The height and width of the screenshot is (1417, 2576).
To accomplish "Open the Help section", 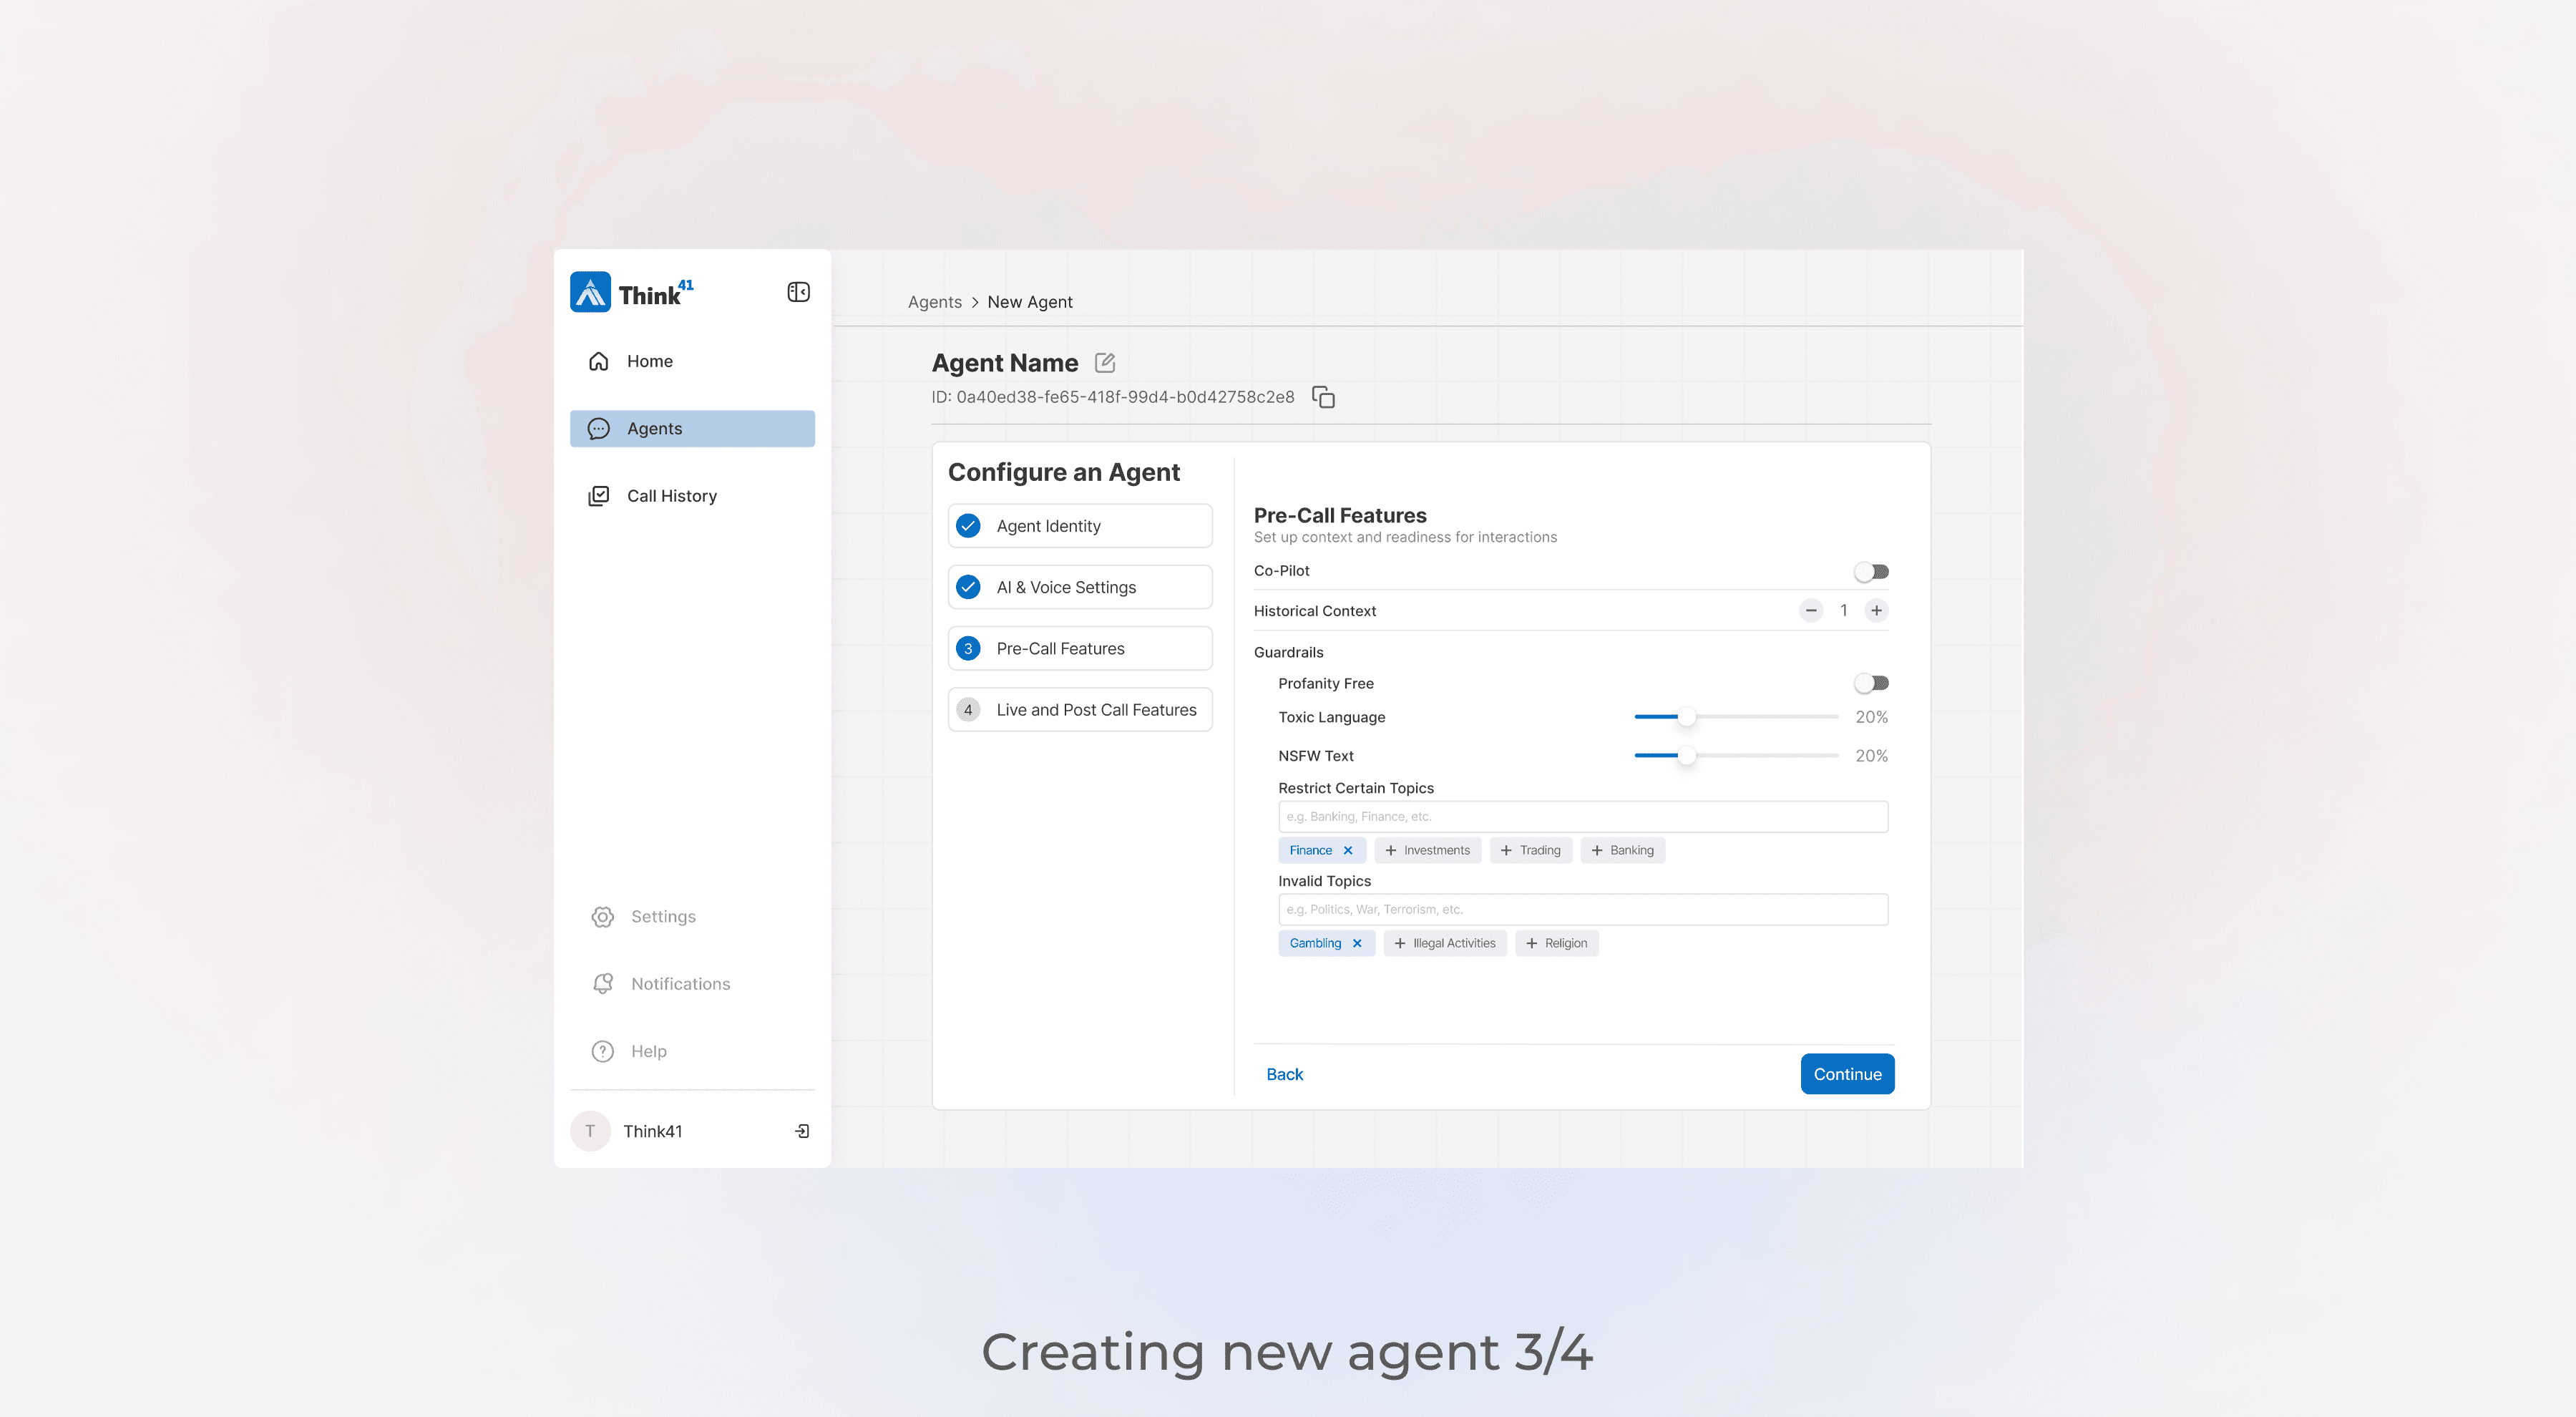I will [648, 1051].
